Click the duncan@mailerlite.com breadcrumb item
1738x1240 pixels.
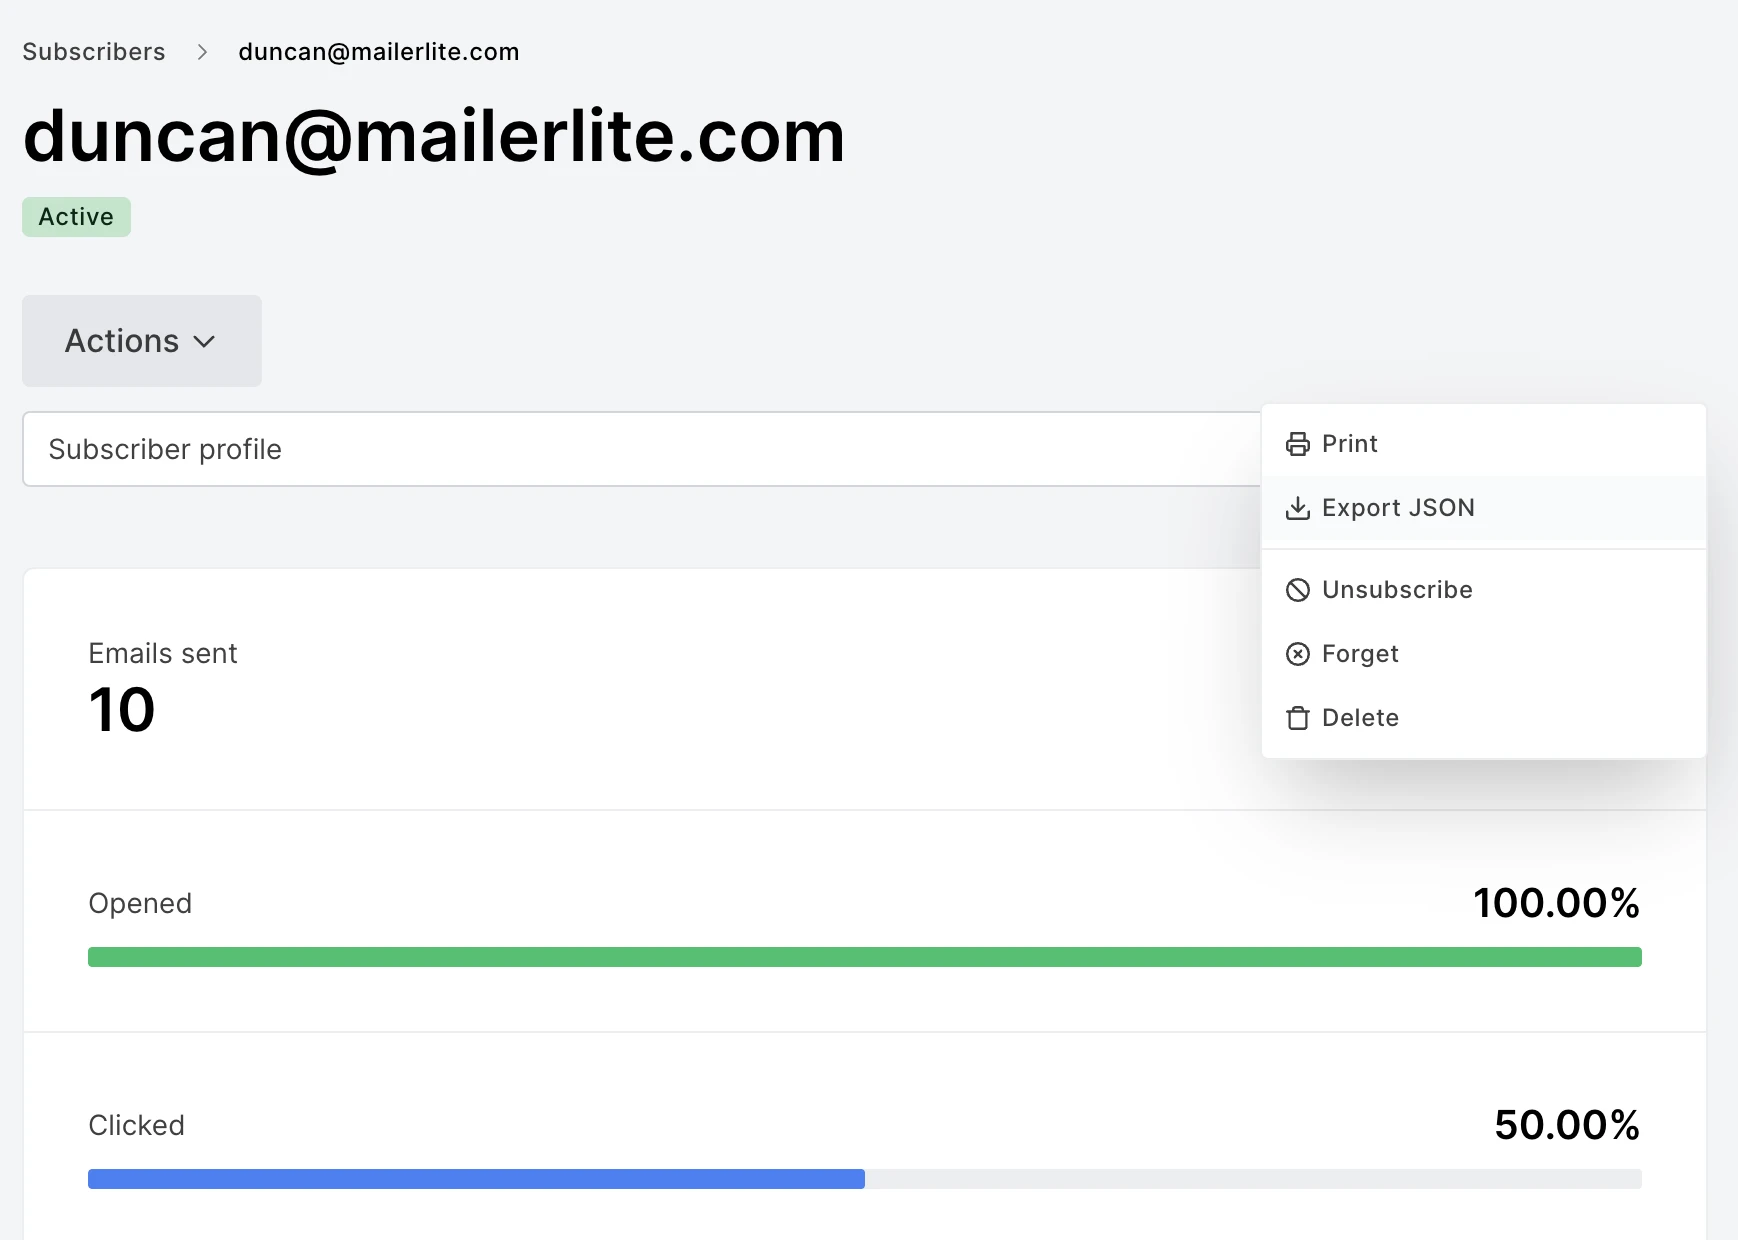(x=378, y=52)
